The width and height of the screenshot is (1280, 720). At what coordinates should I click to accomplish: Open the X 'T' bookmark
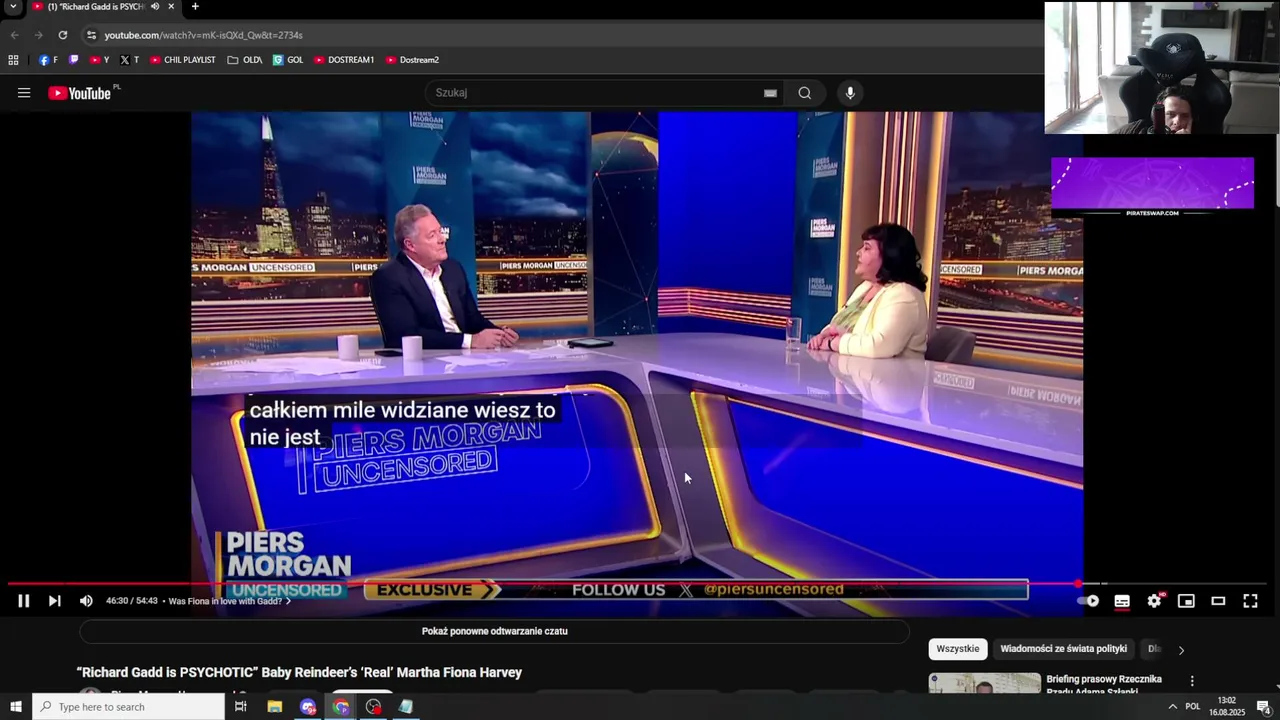tap(130, 60)
